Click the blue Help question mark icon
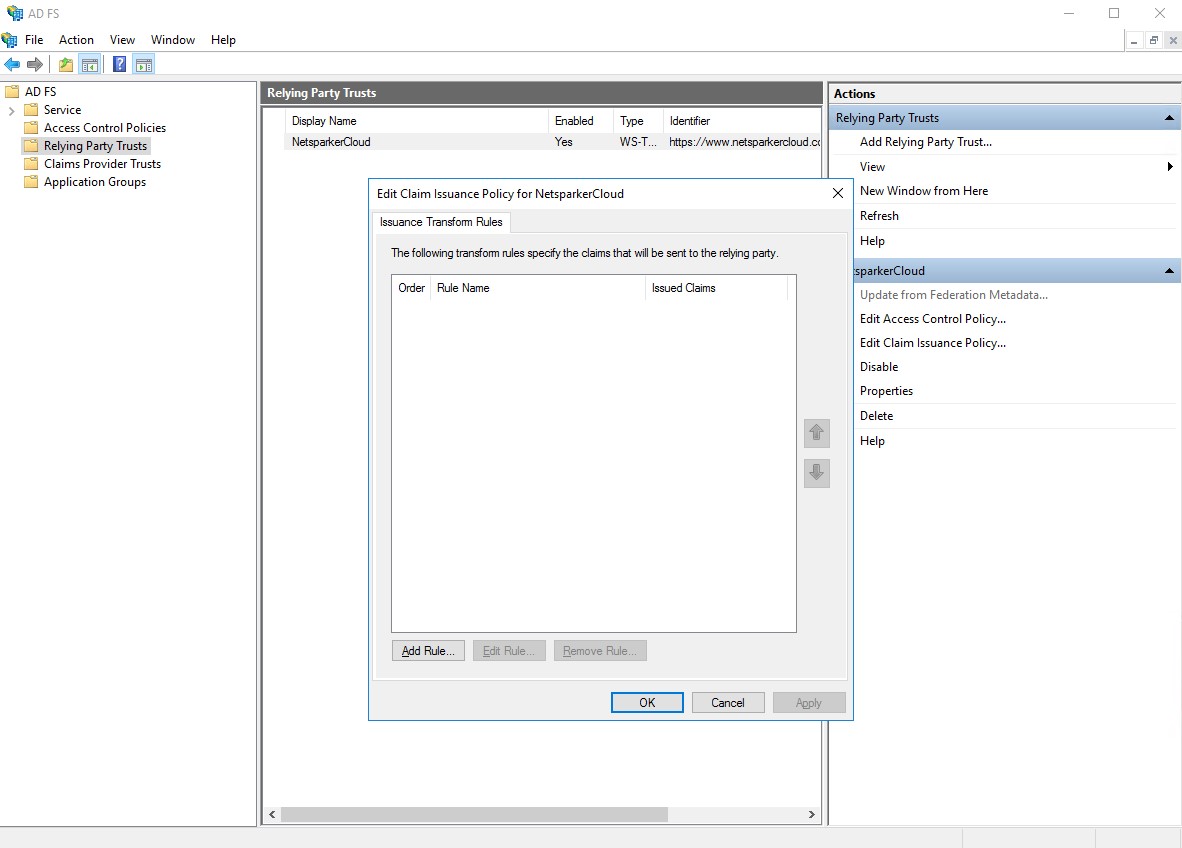 click(119, 65)
